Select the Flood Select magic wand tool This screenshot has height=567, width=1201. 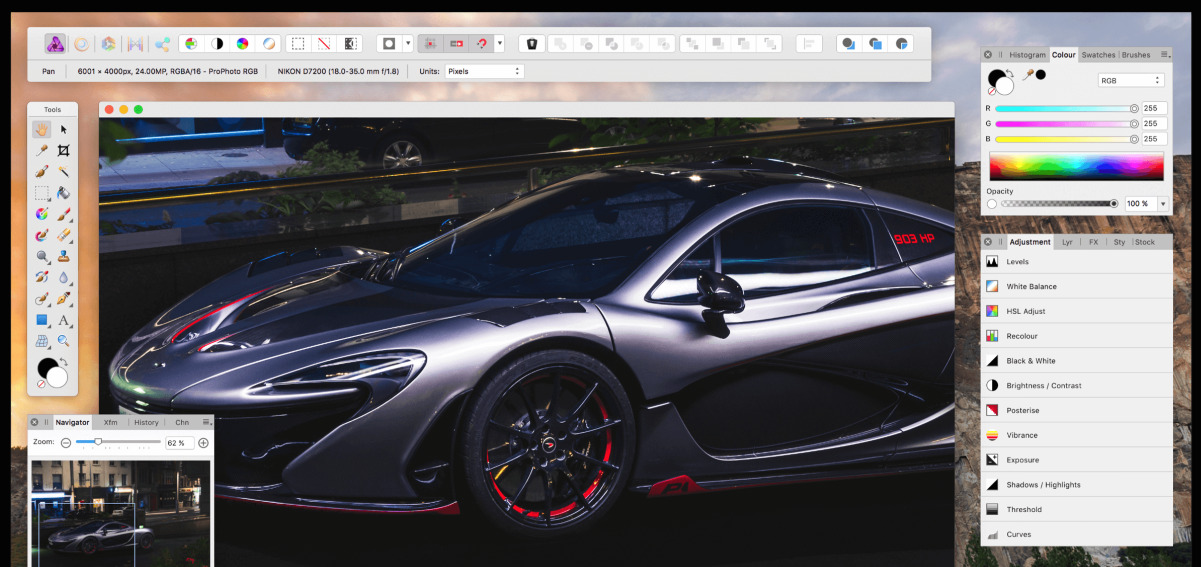coord(64,172)
